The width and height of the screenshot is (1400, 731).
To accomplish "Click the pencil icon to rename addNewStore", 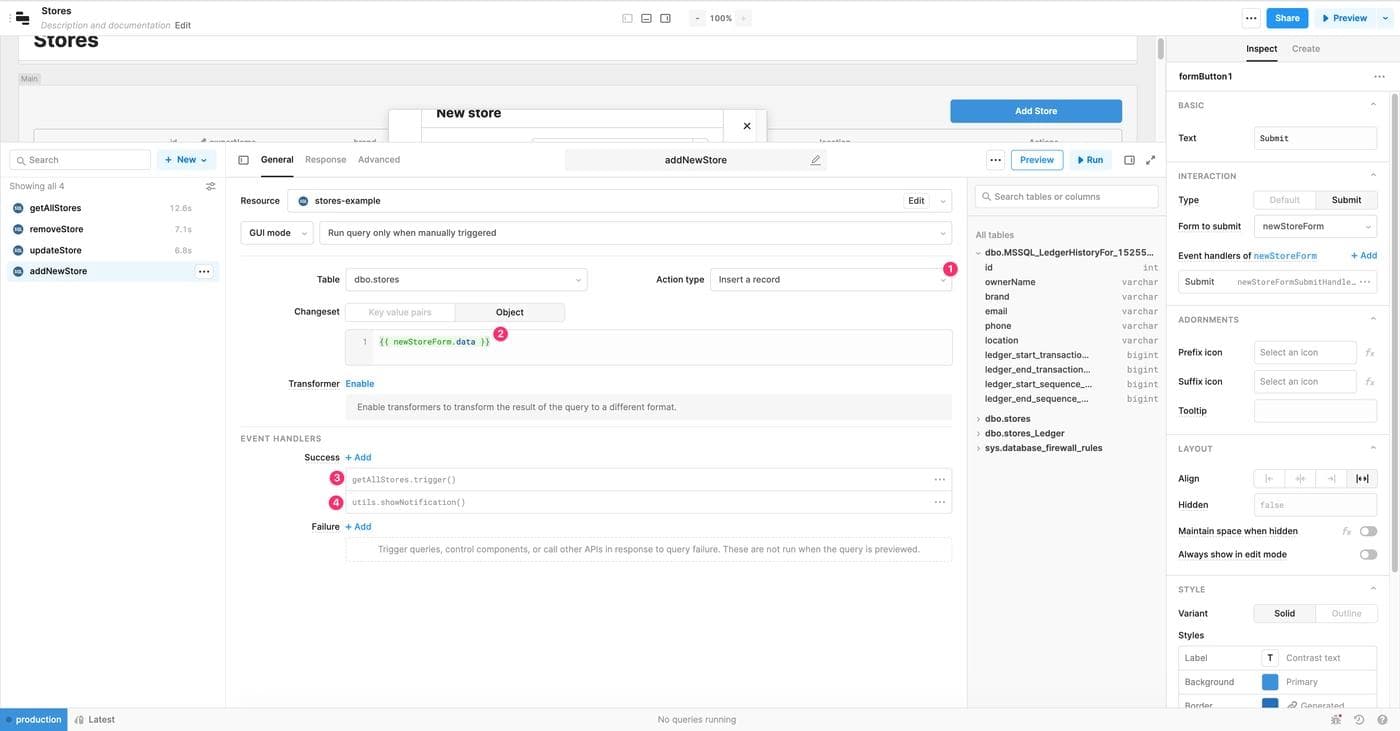I will coord(815,160).
